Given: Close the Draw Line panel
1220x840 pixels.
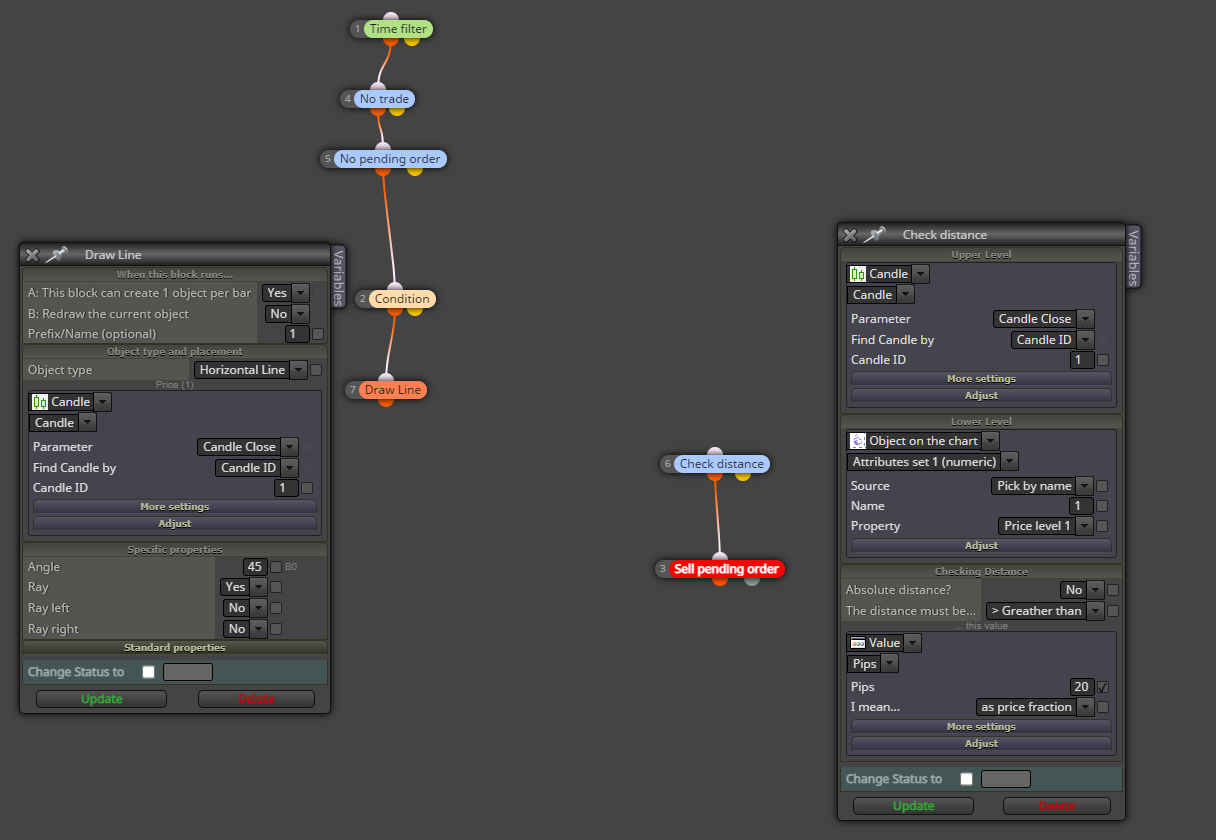Looking at the screenshot, I should pyautogui.click(x=32, y=255).
